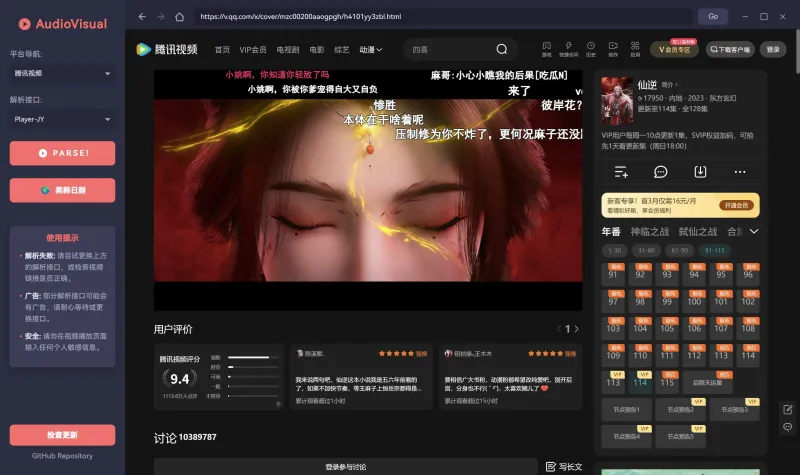Switch to the 年番 tab

(x=611, y=232)
